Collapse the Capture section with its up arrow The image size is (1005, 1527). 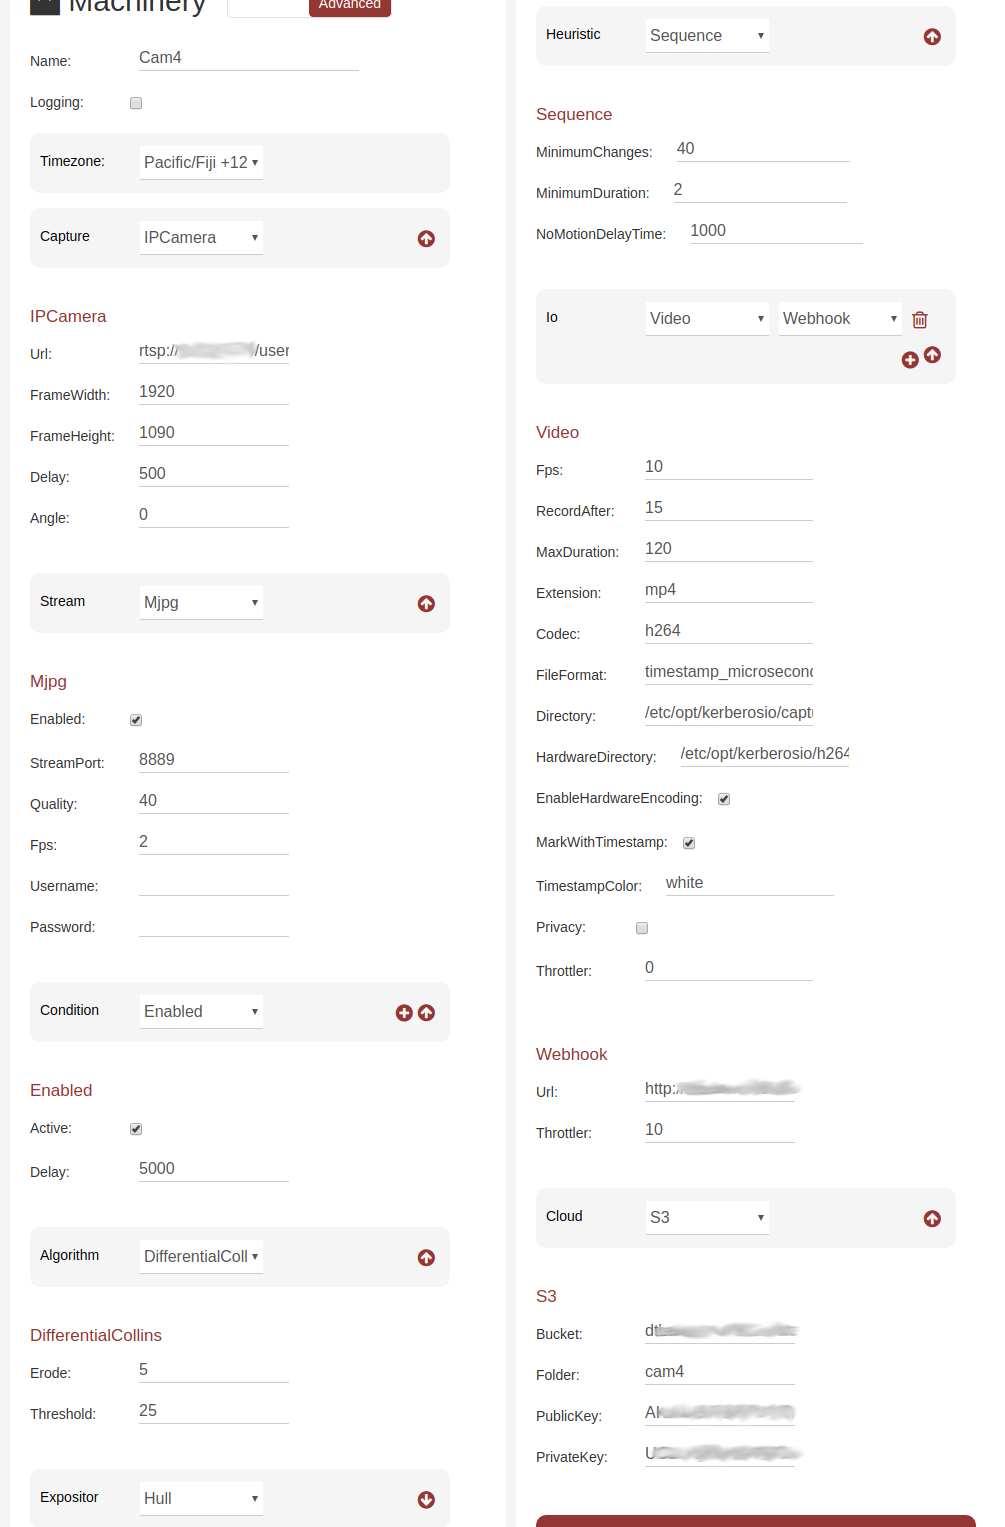[426, 238]
